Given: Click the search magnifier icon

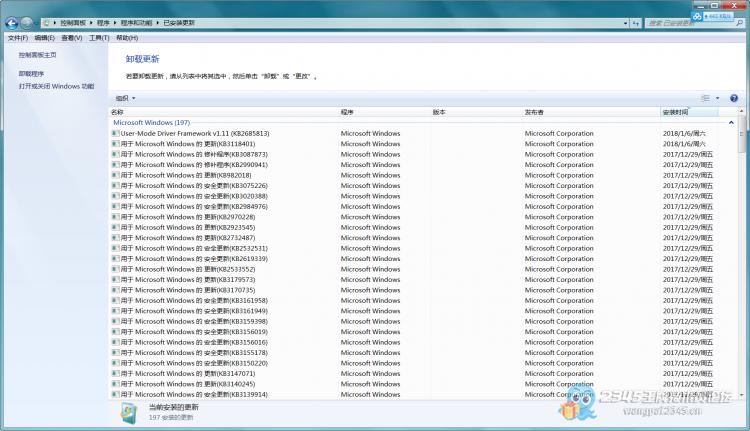Looking at the screenshot, I should (x=739, y=23).
